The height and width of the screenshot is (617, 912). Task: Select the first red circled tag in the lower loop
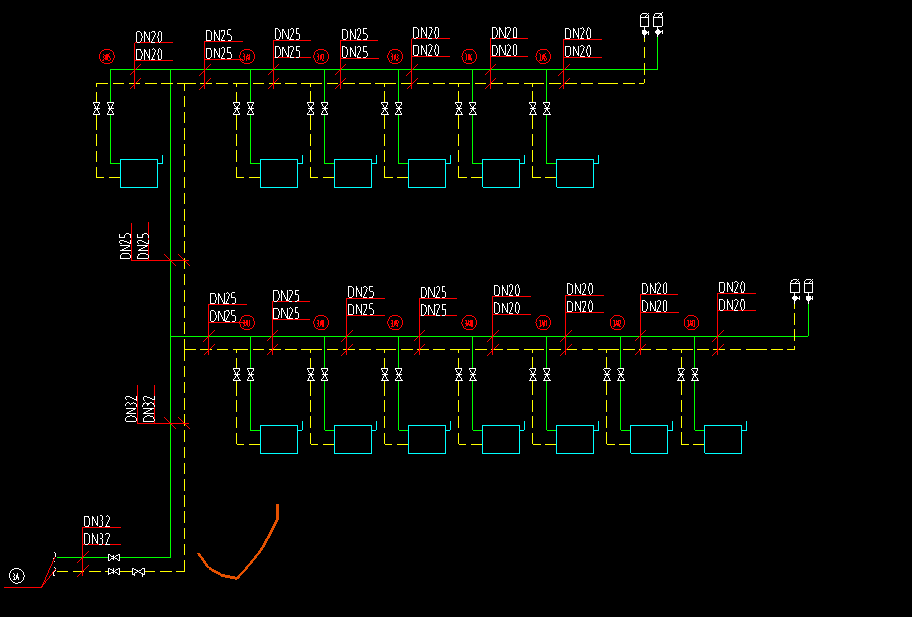click(247, 323)
